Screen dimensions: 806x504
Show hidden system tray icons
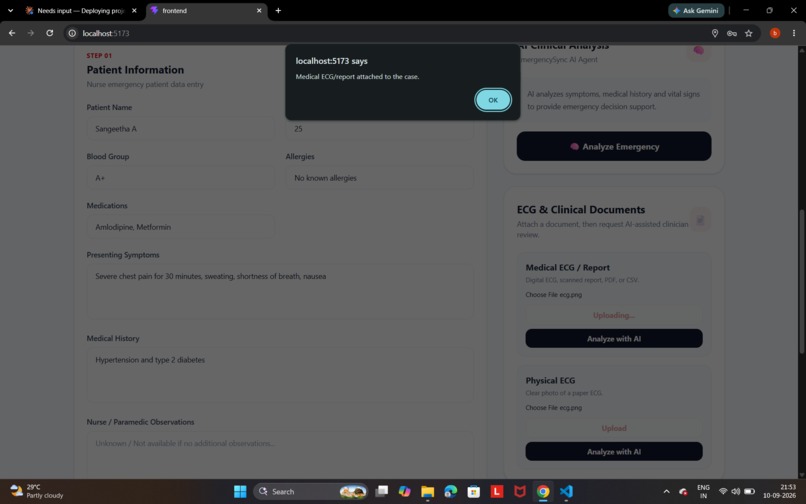coord(666,491)
